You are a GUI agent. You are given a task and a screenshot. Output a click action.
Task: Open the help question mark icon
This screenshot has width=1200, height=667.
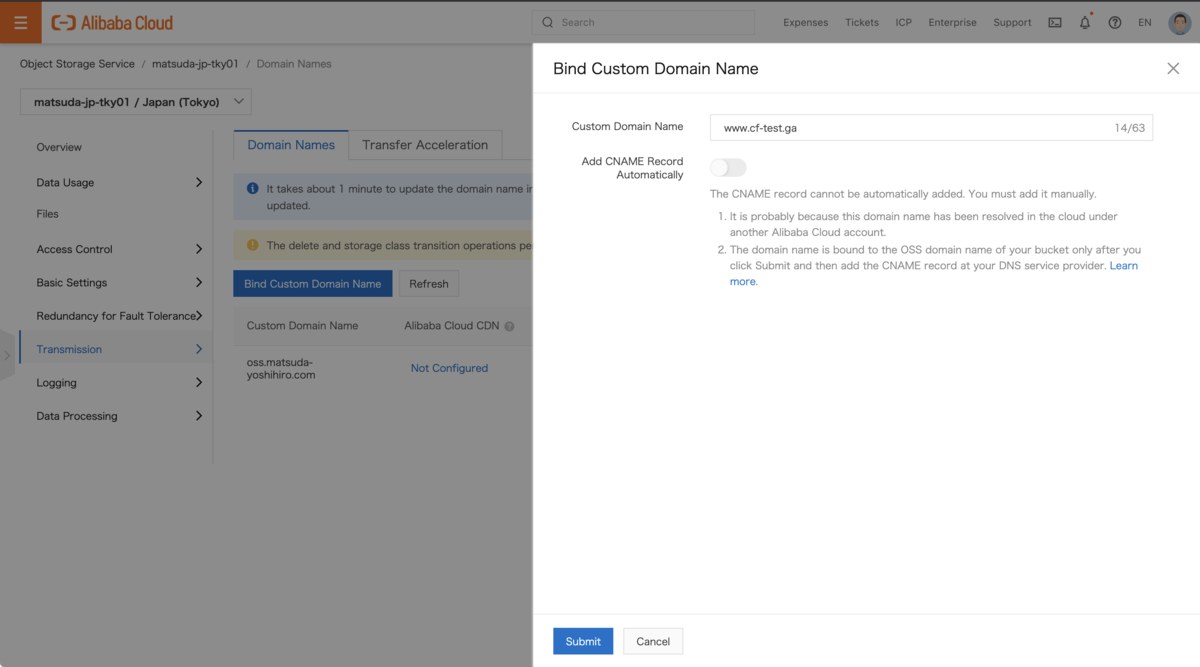point(1115,22)
